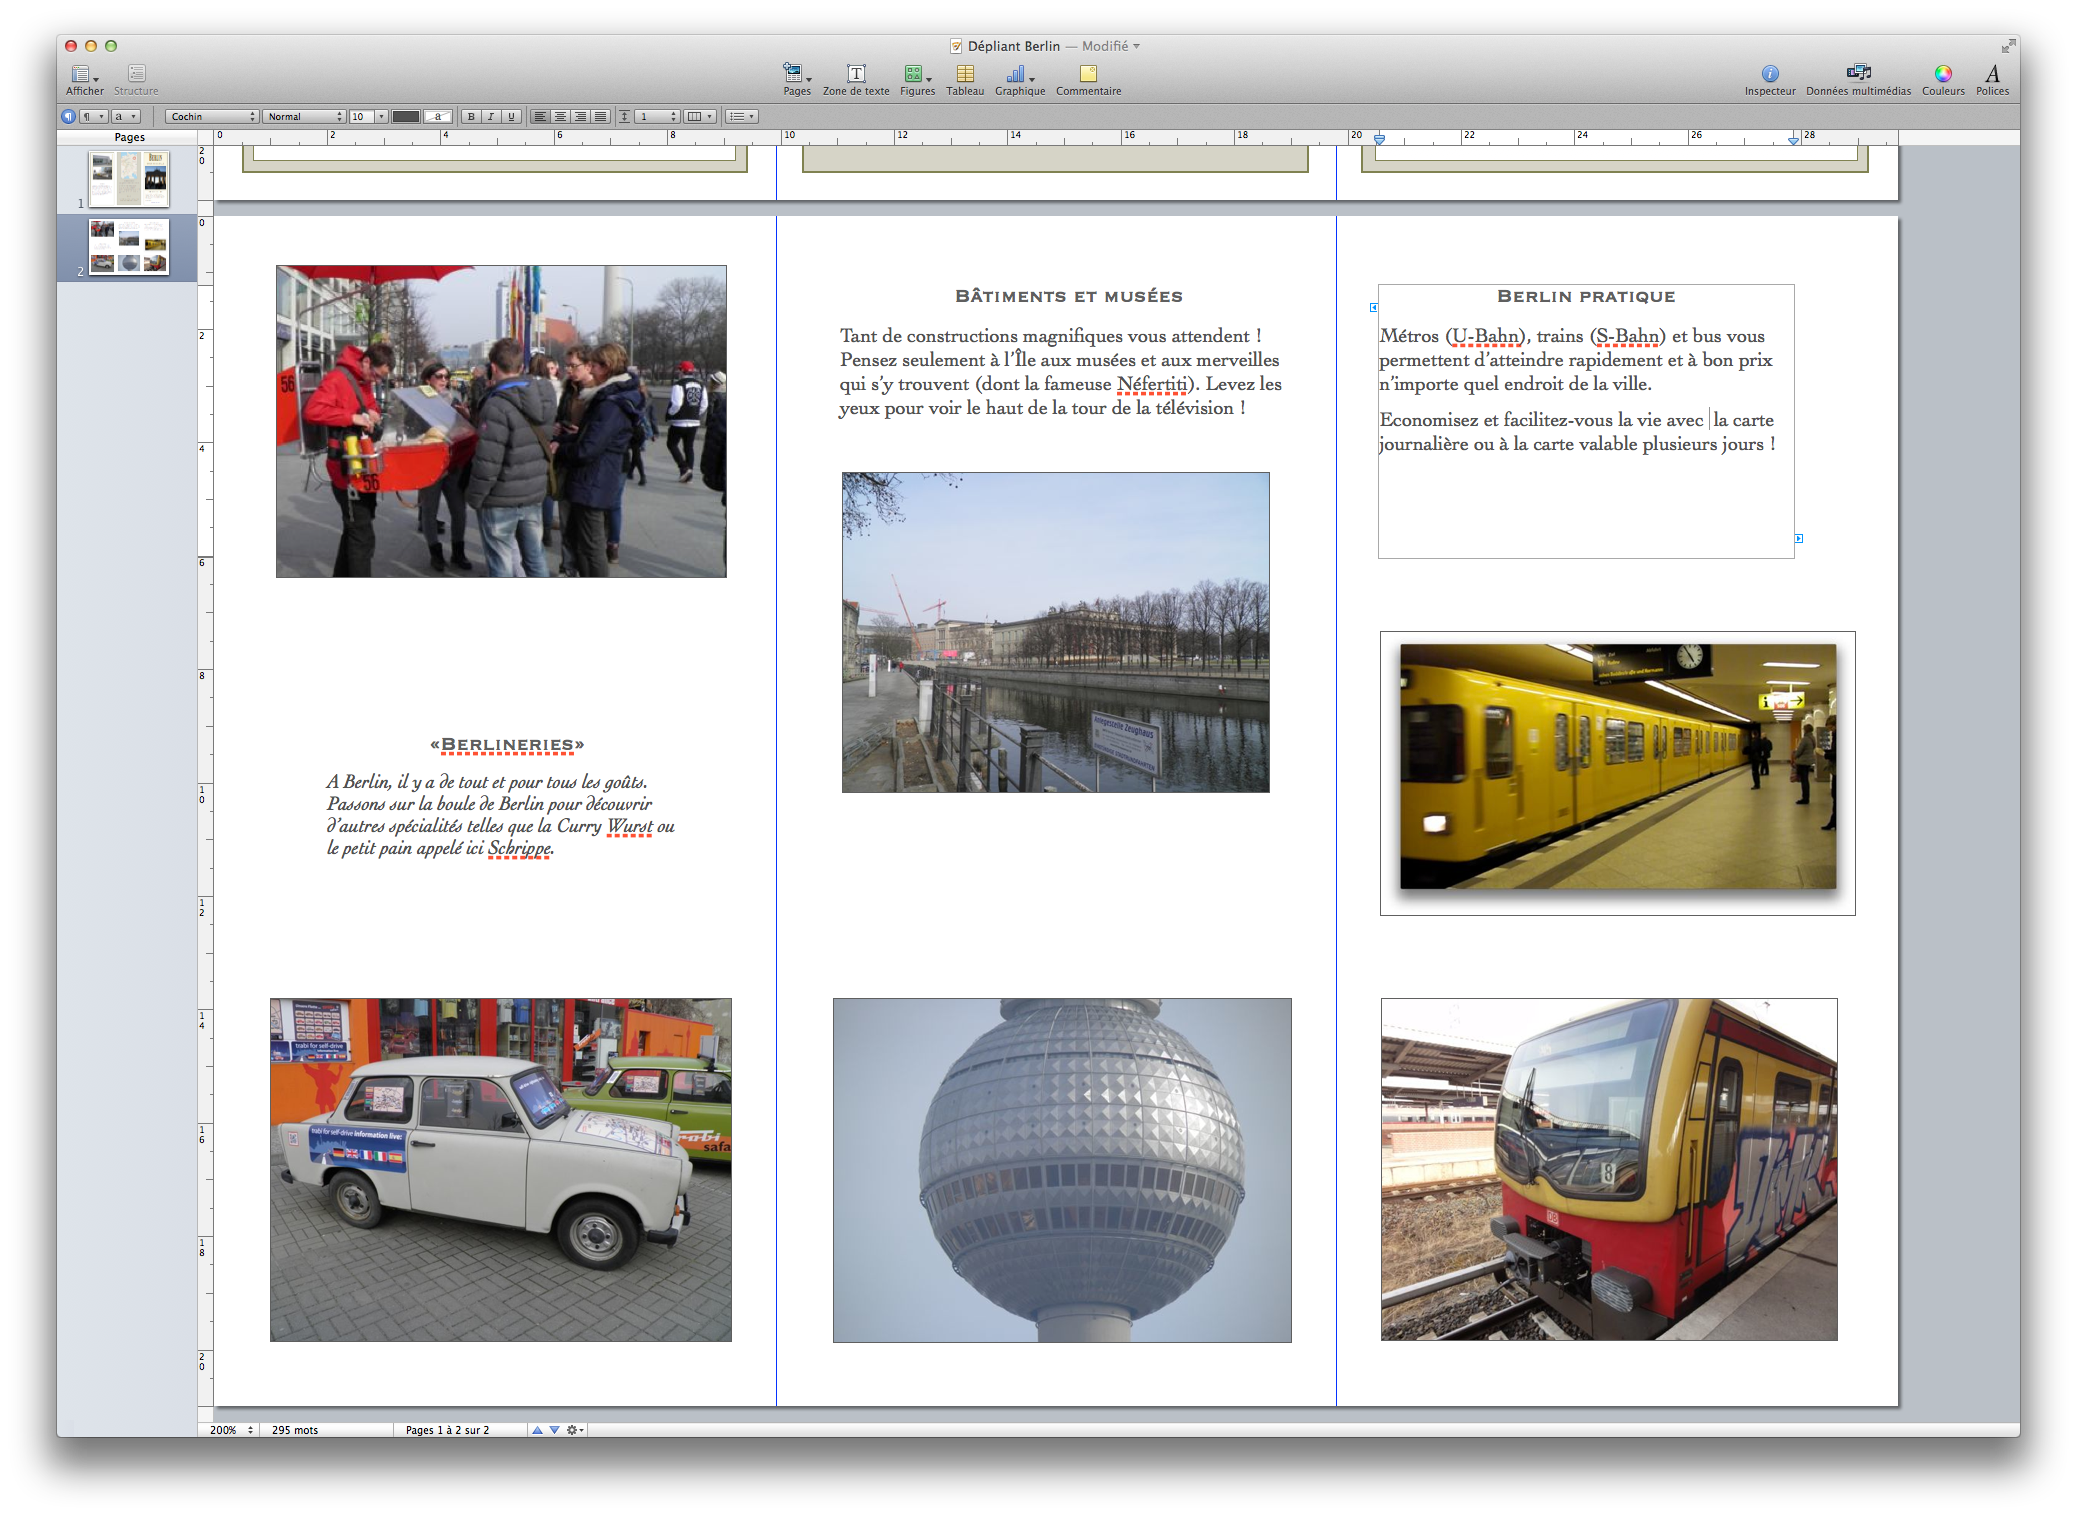2077x1516 pixels.
Task: Open the Polices font panel
Action: tap(1992, 75)
